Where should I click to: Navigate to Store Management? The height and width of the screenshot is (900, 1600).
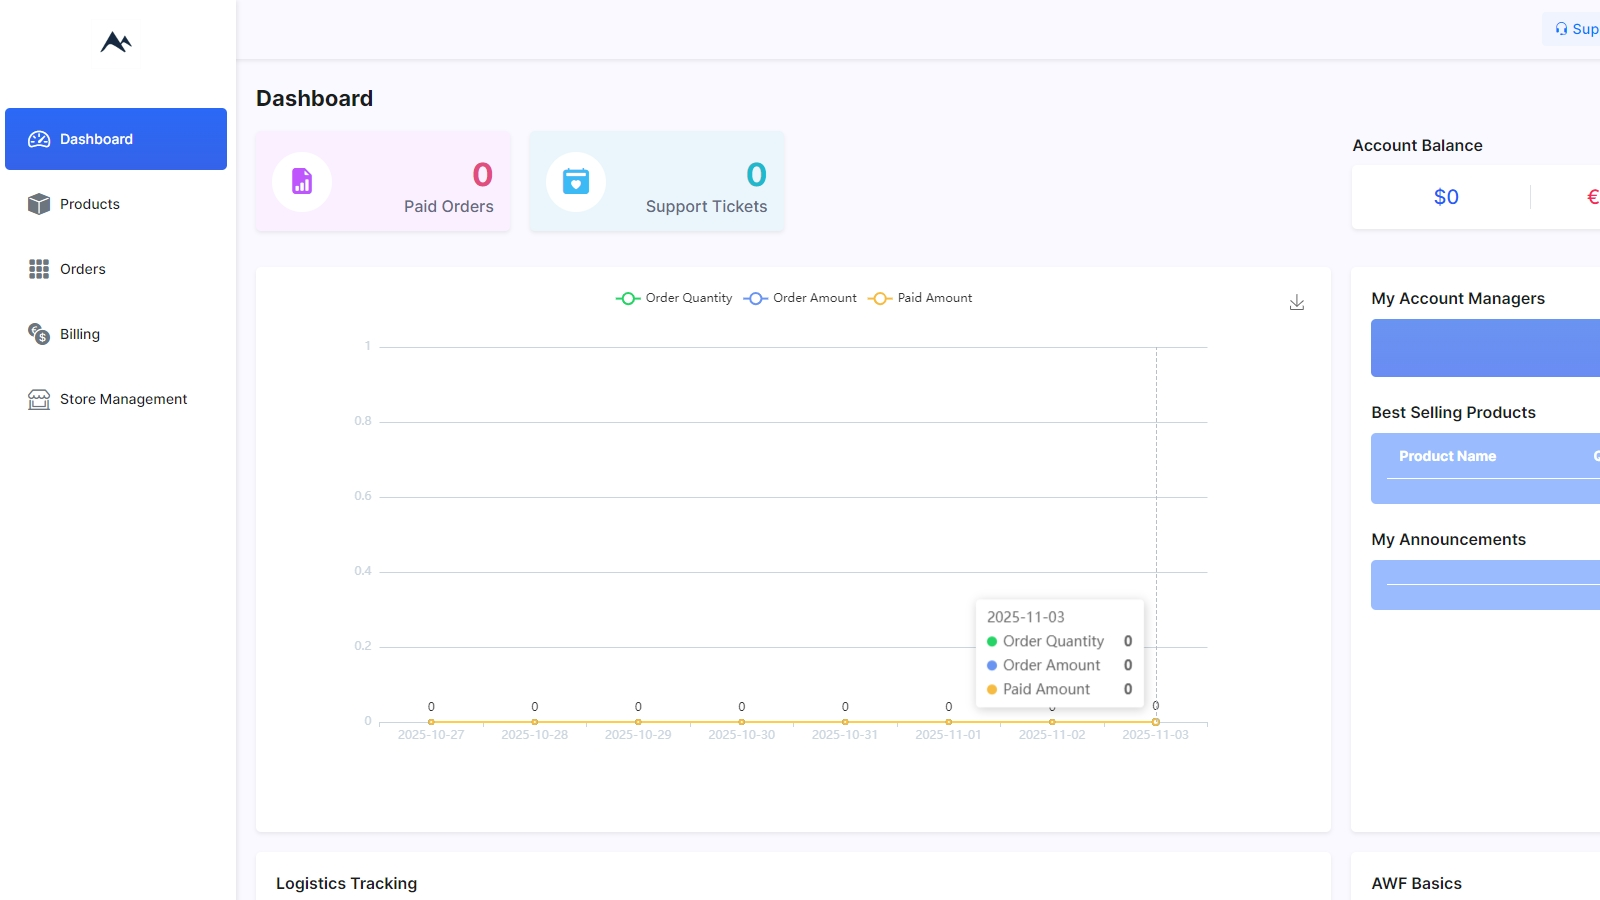tap(116, 399)
